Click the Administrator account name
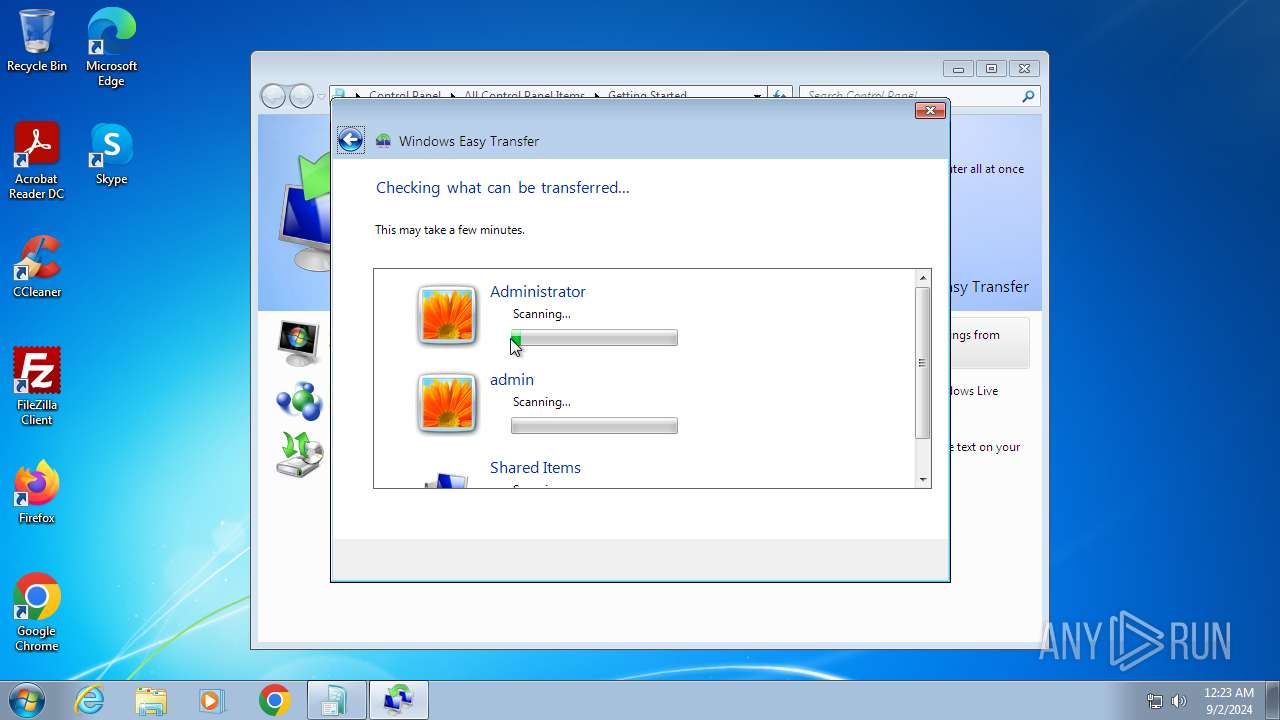 click(538, 291)
